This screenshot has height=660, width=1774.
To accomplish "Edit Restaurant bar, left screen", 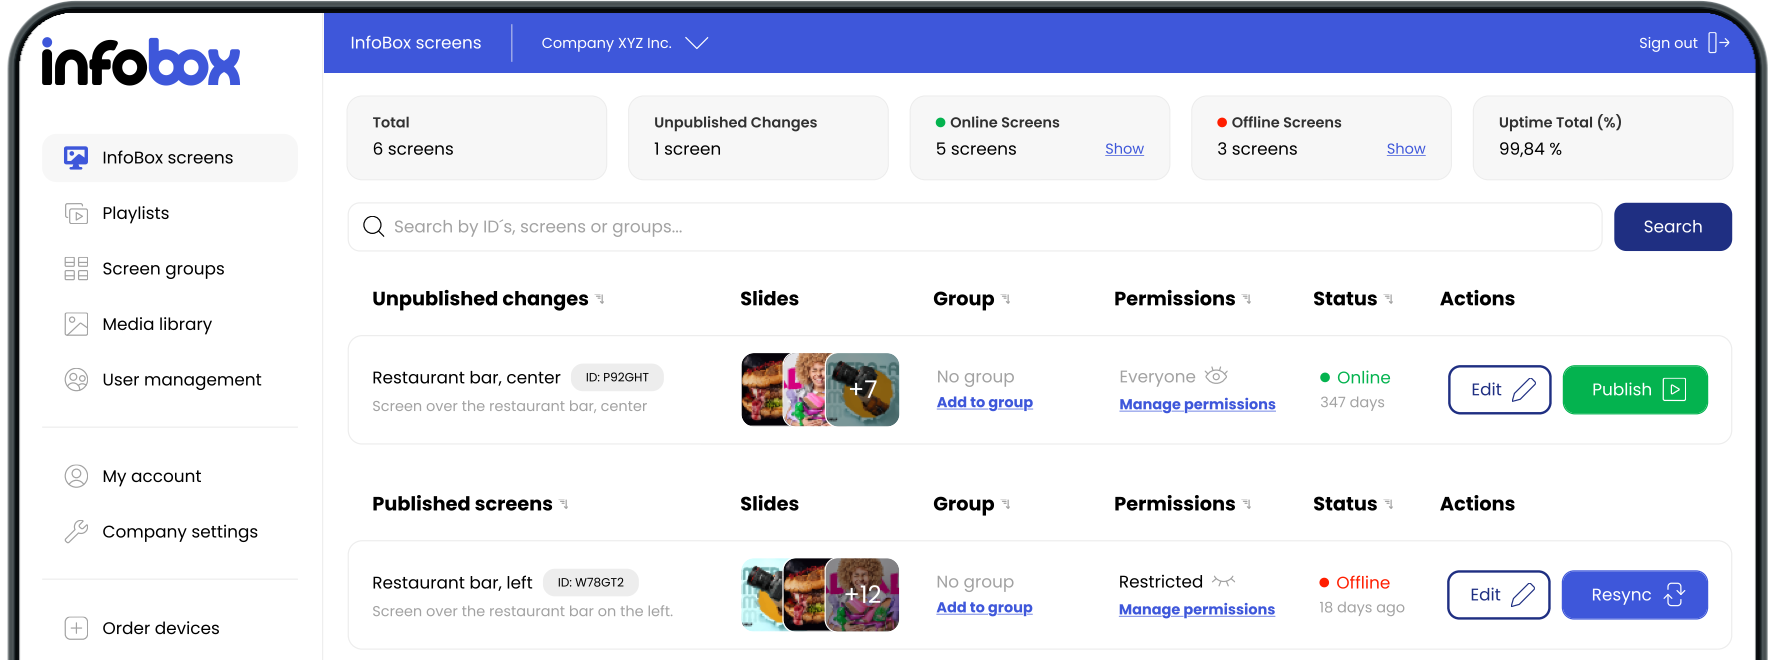I will tap(1499, 595).
